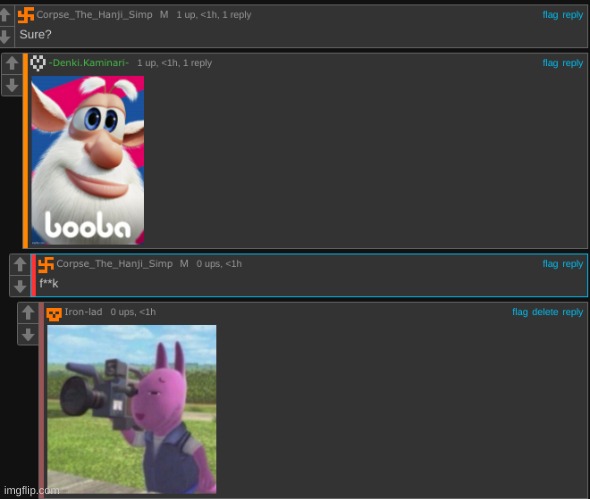Open Corpse_The_Hanji_Simp profile from the 'Sure?' comment
The height and width of the screenshot is (499, 590).
[94, 15]
